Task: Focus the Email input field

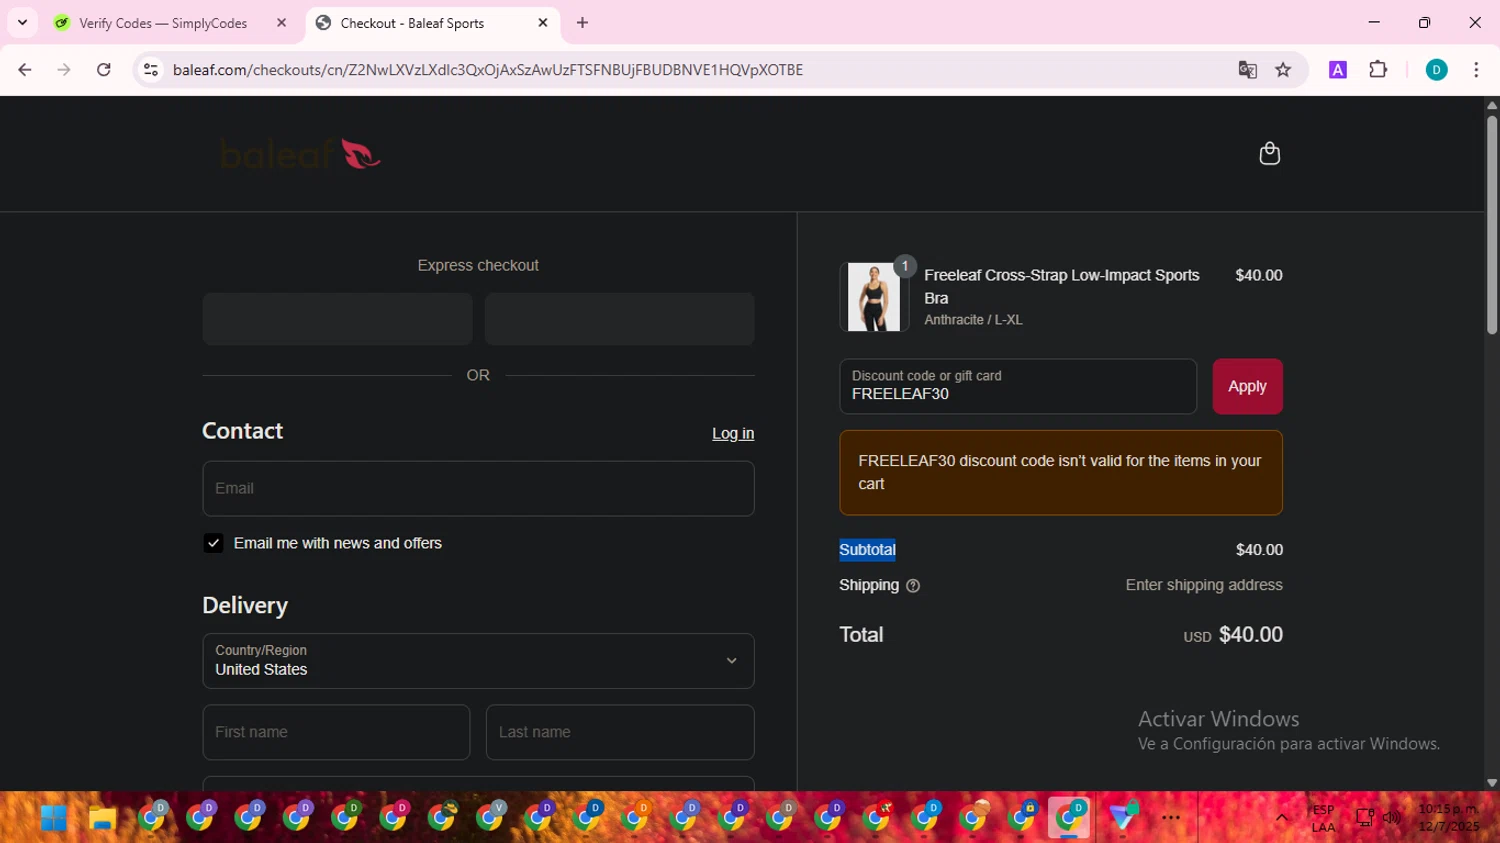Action: pyautogui.click(x=478, y=488)
